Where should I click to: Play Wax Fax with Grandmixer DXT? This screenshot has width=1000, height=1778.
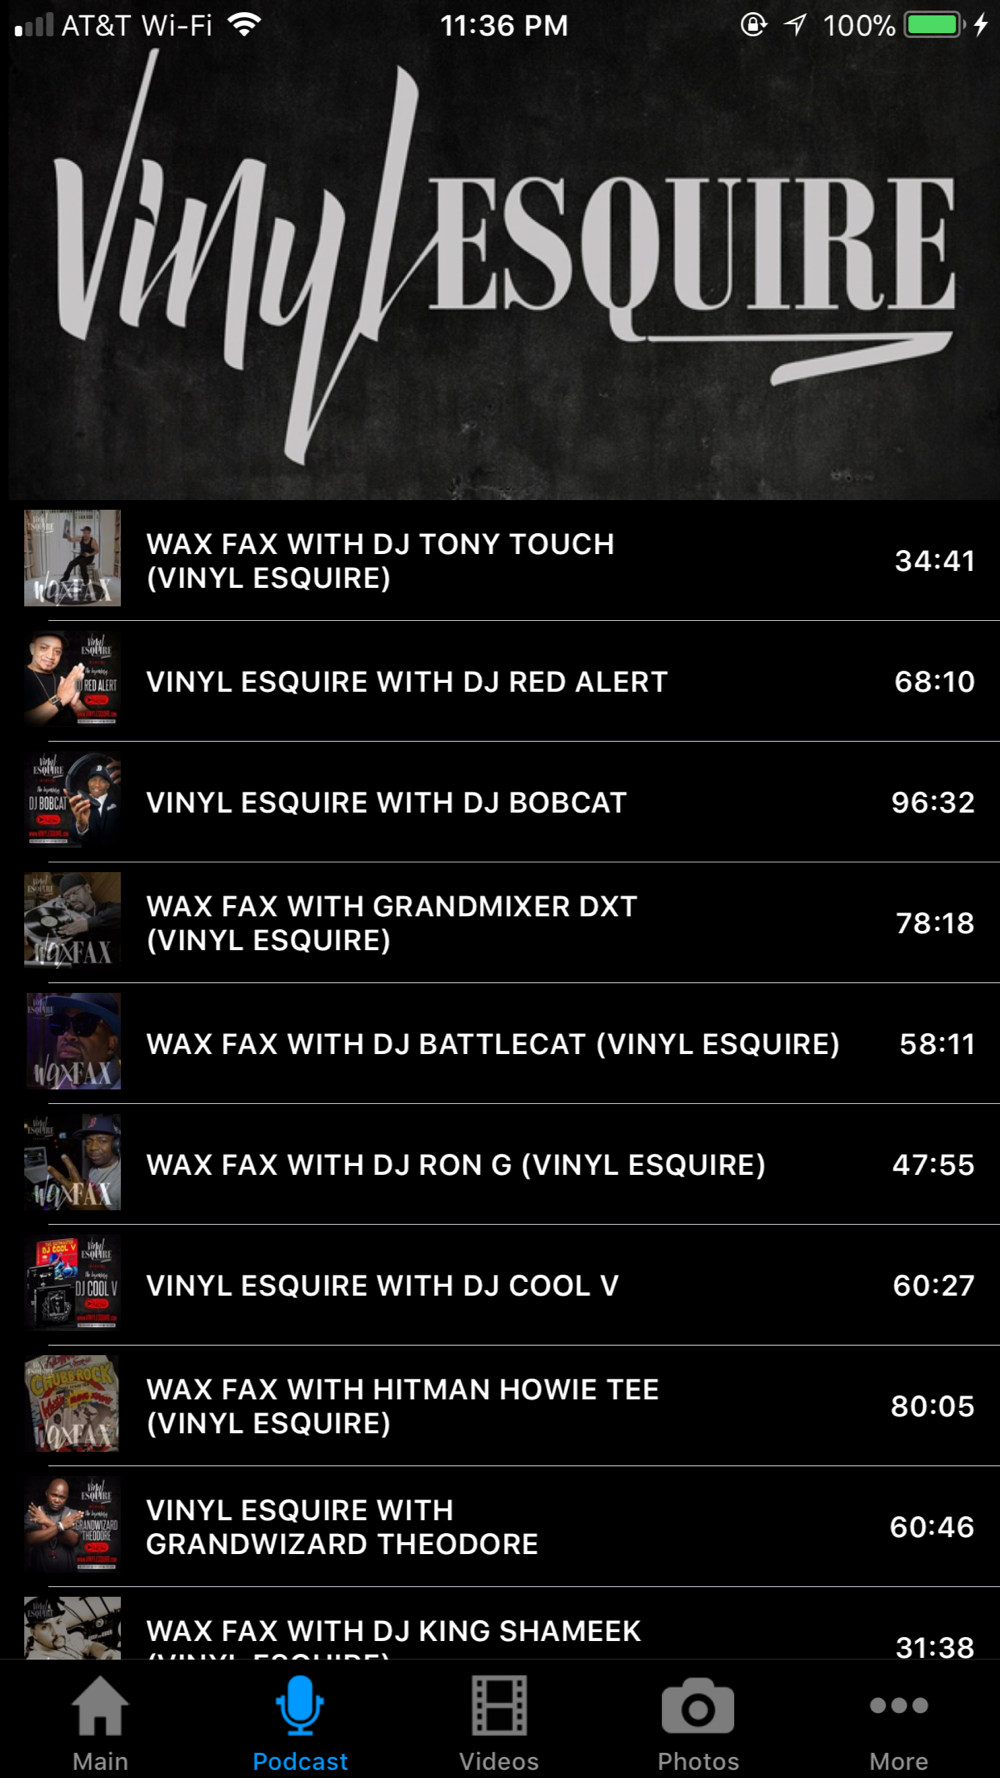[x=500, y=923]
